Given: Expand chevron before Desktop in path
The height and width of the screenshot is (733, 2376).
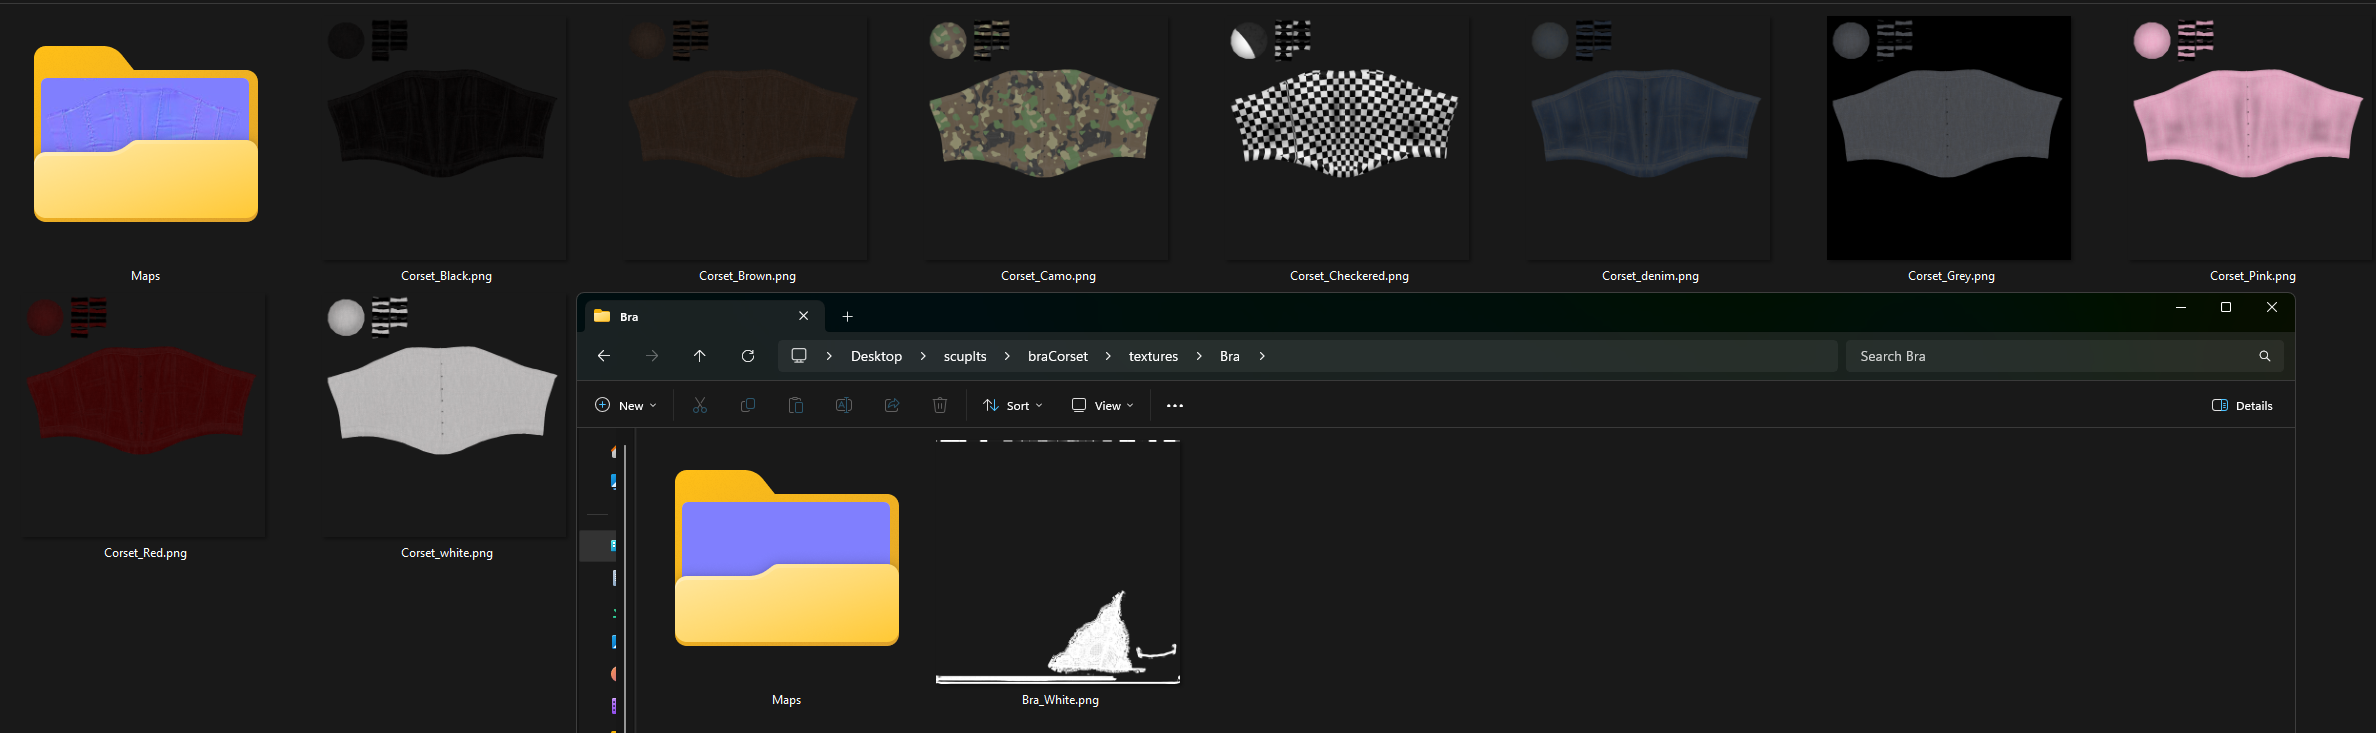Looking at the screenshot, I should pos(829,356).
